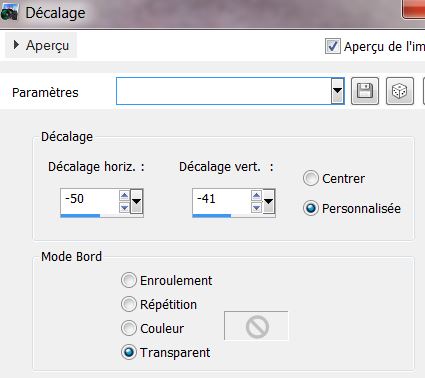Choose Répétition edge mode
This screenshot has width=425, height=378.
click(x=129, y=304)
